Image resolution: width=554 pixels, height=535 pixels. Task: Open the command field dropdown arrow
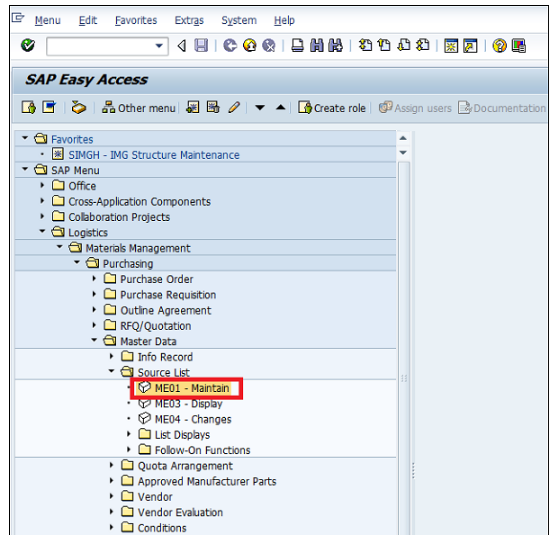[x=159, y=46]
